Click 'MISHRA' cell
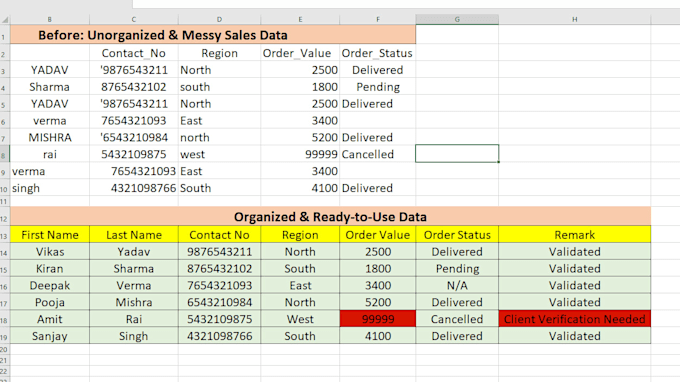Screen dimensions: 680x382 click(x=50, y=137)
